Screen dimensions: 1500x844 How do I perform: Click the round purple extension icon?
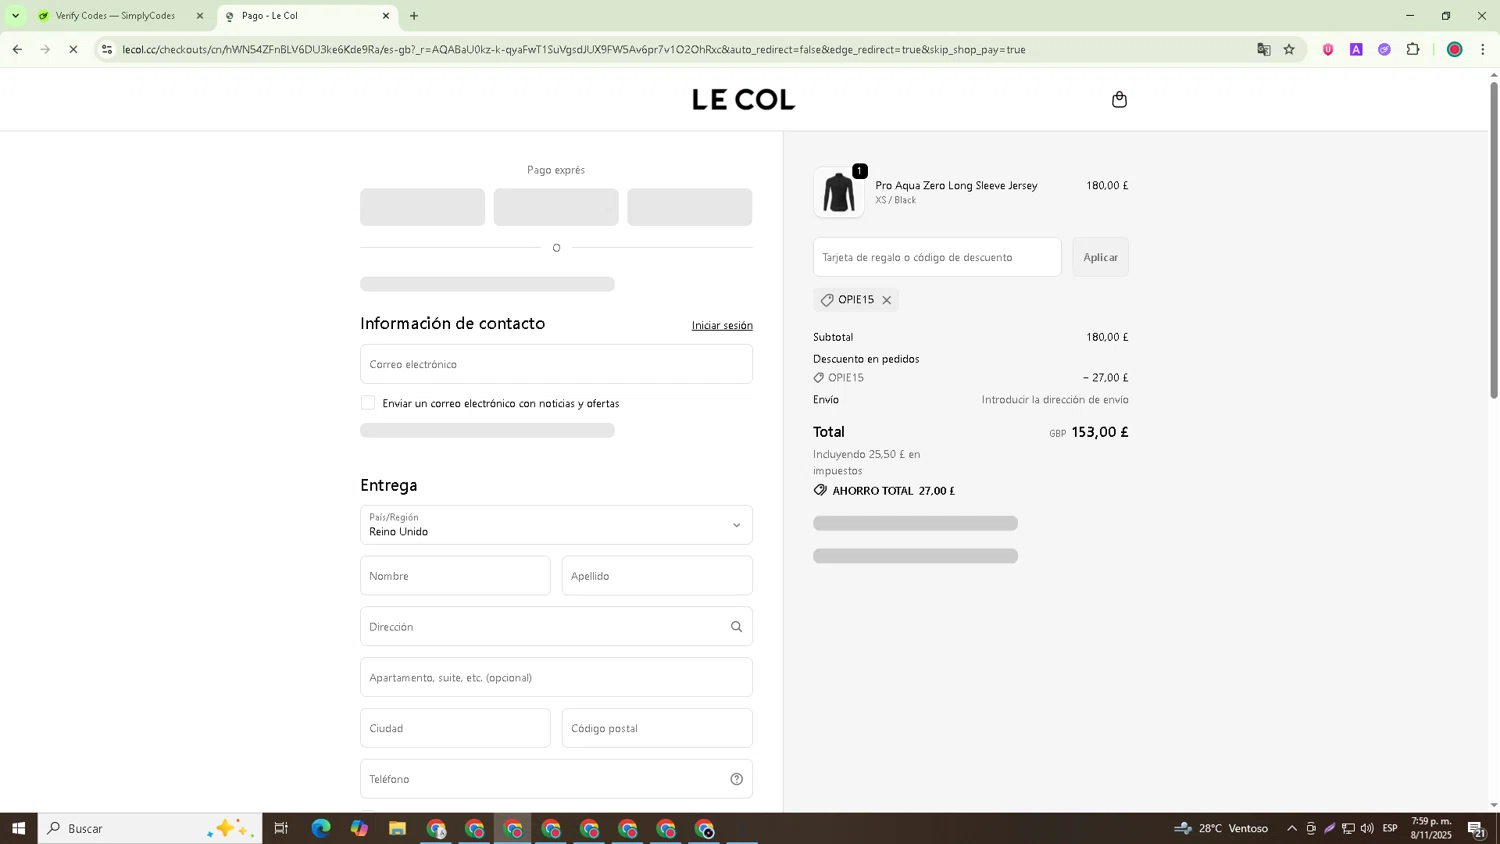click(x=1384, y=49)
